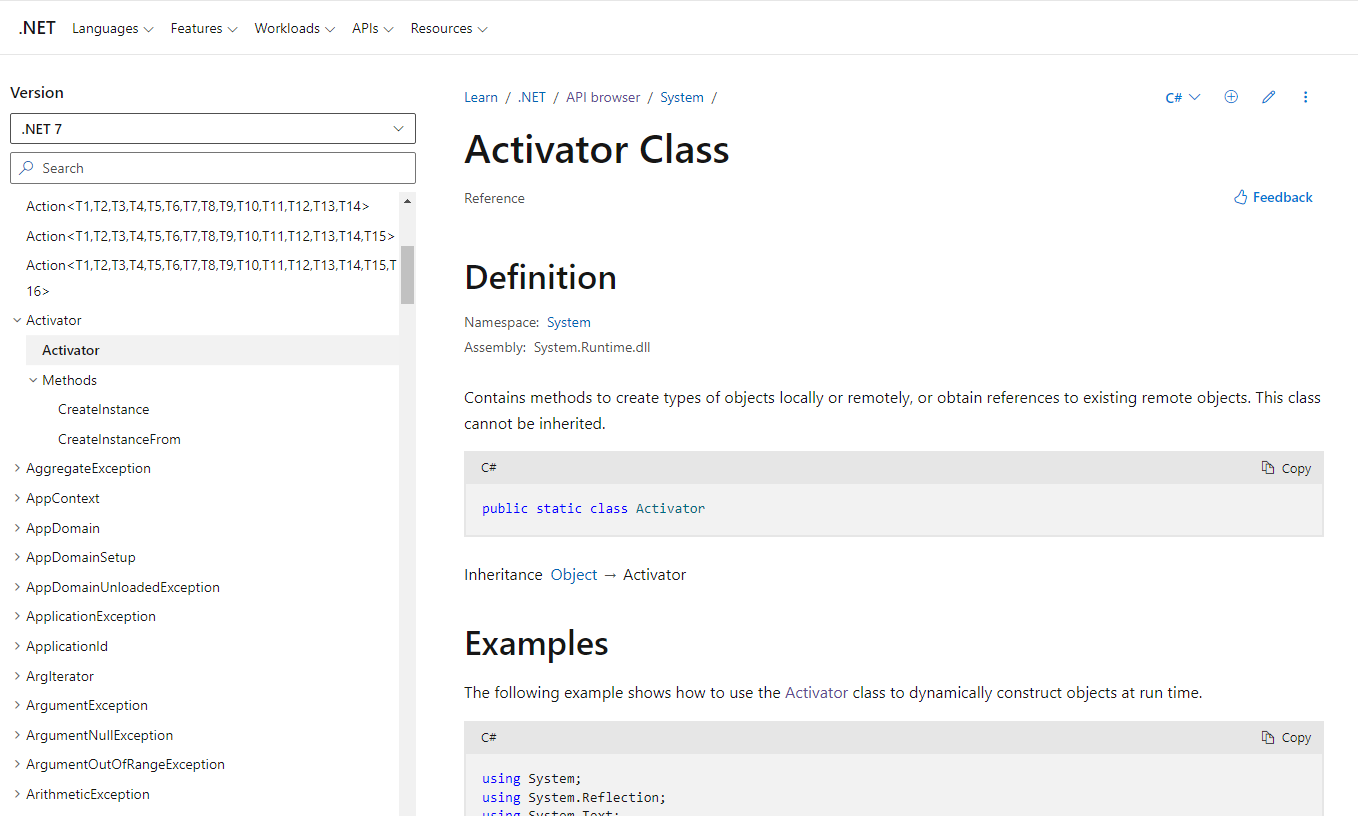Expand the ArgIterator node
The image size is (1358, 816).
click(x=17, y=676)
